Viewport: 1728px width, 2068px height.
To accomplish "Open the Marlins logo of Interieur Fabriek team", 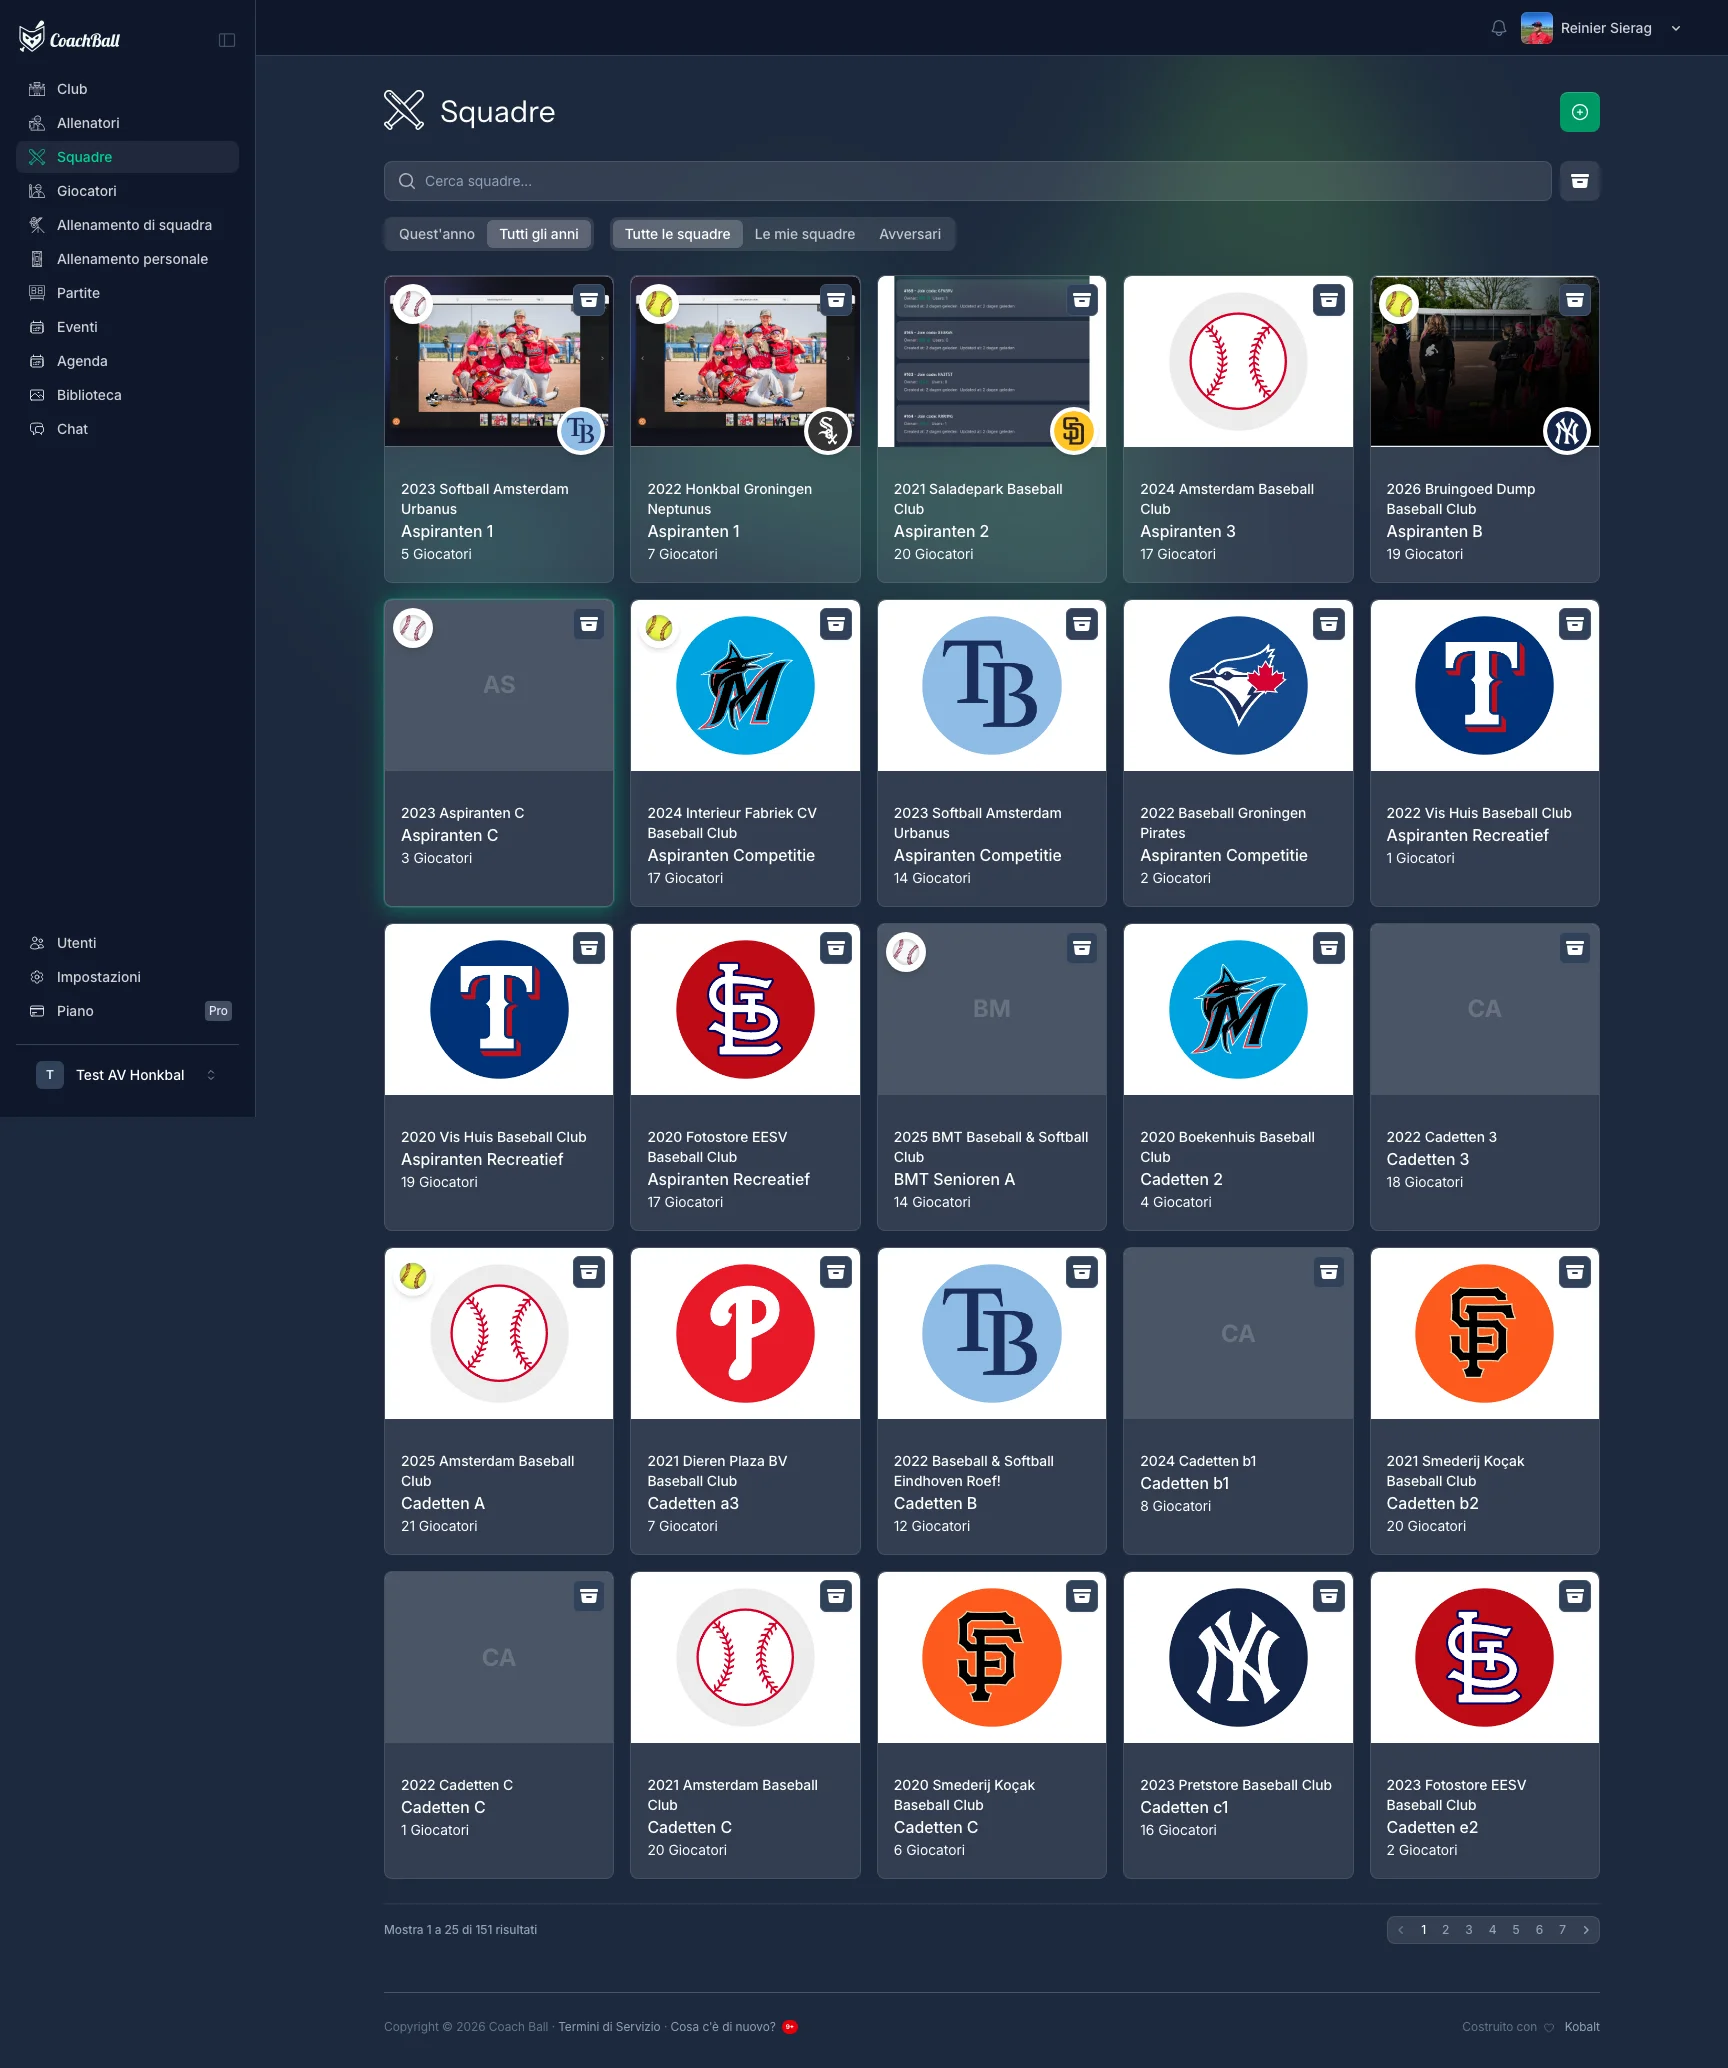I will tap(745, 686).
